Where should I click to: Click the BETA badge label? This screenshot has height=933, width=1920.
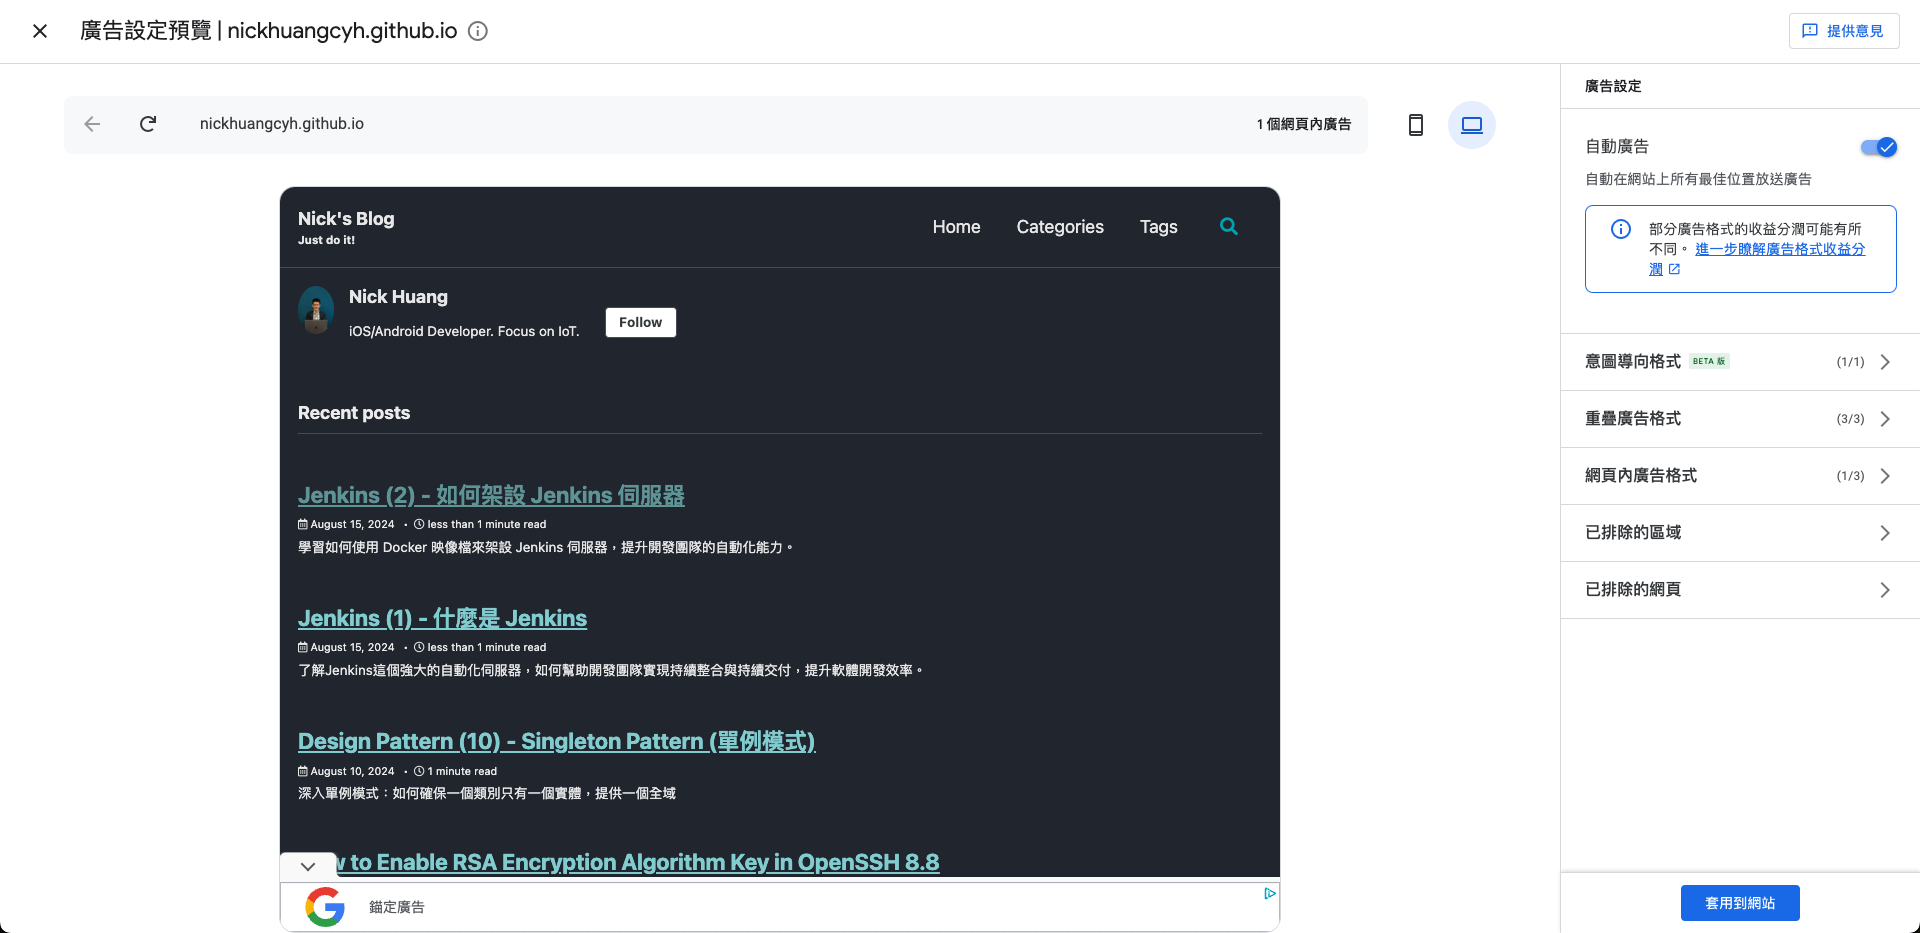tap(1709, 361)
